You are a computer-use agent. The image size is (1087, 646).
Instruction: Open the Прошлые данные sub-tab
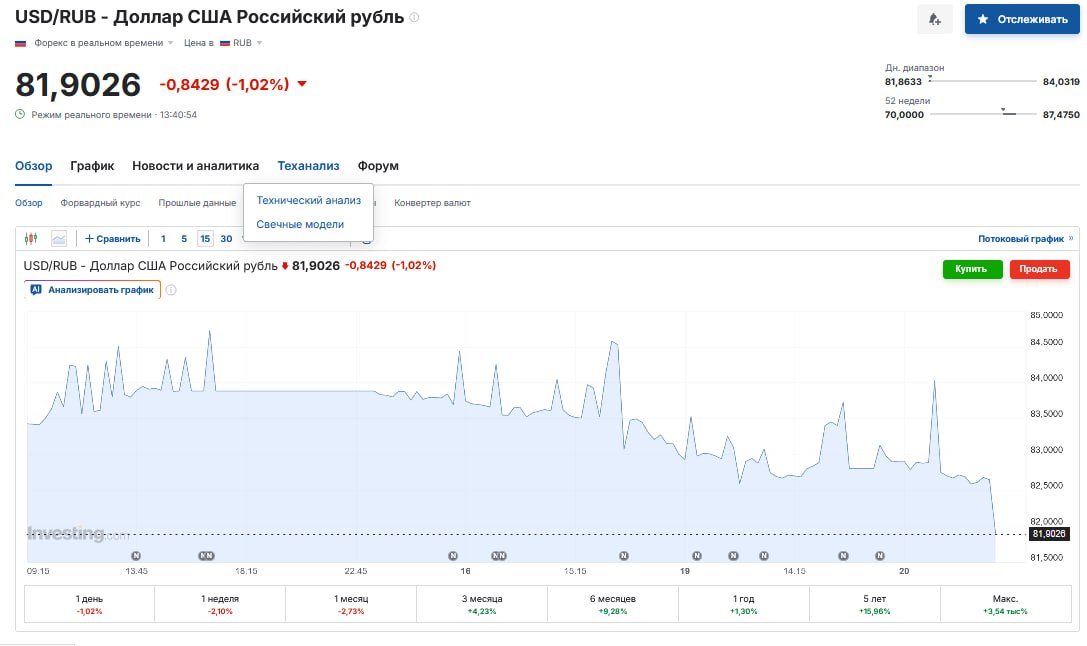tap(197, 203)
